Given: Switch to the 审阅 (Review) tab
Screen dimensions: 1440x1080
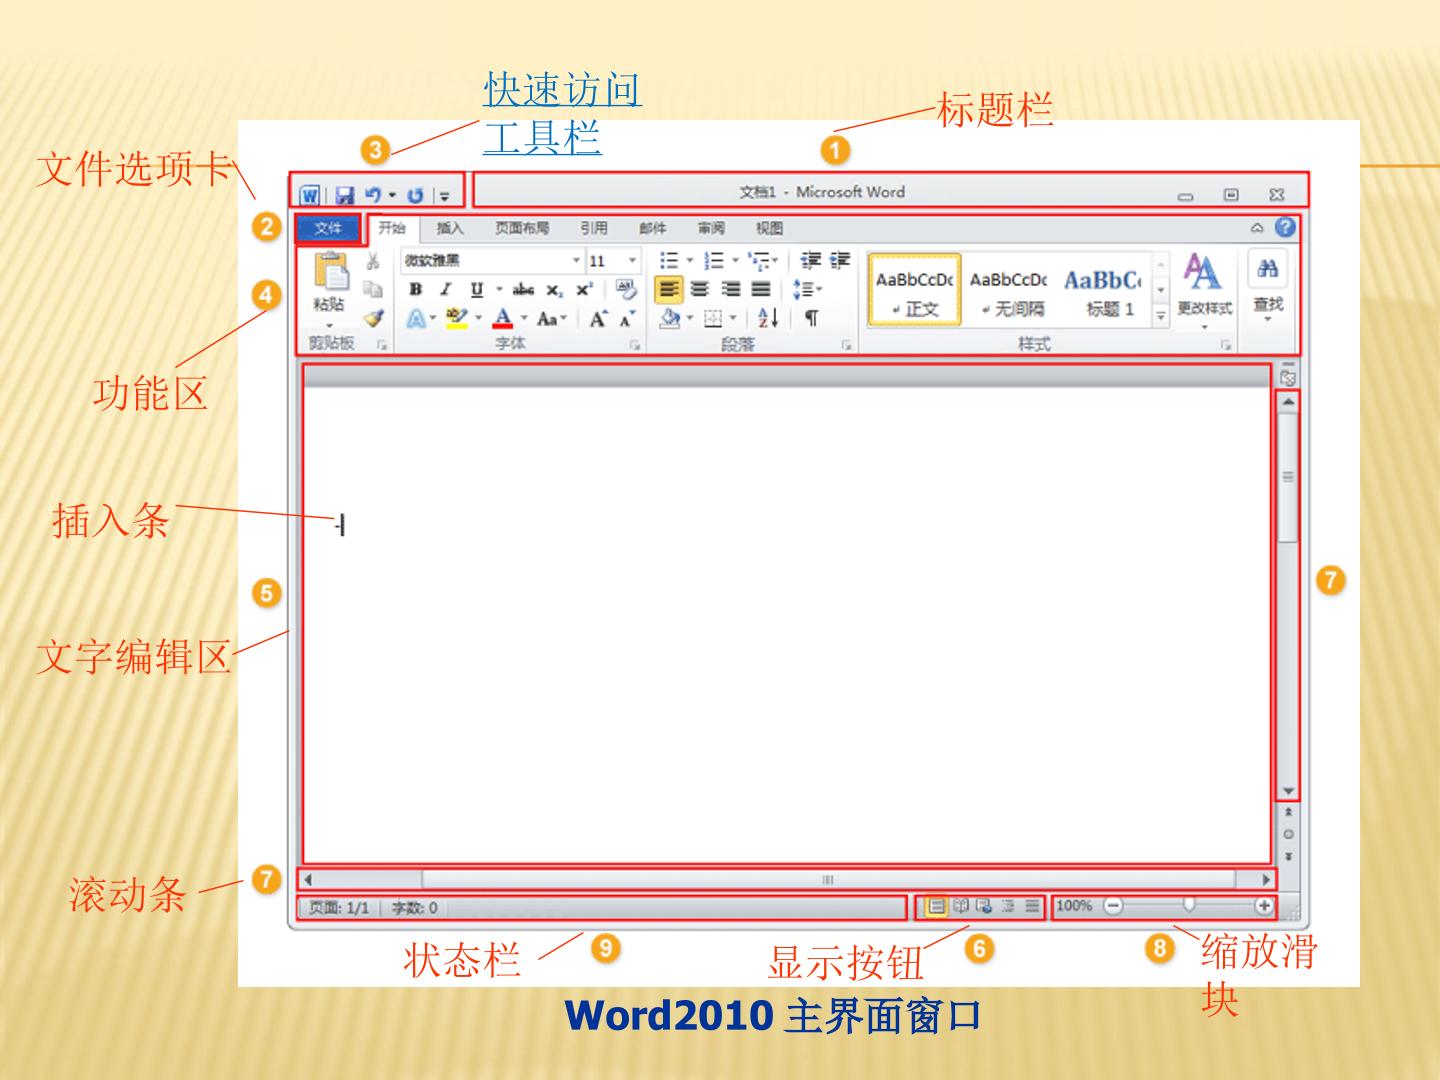Looking at the screenshot, I should point(711,228).
